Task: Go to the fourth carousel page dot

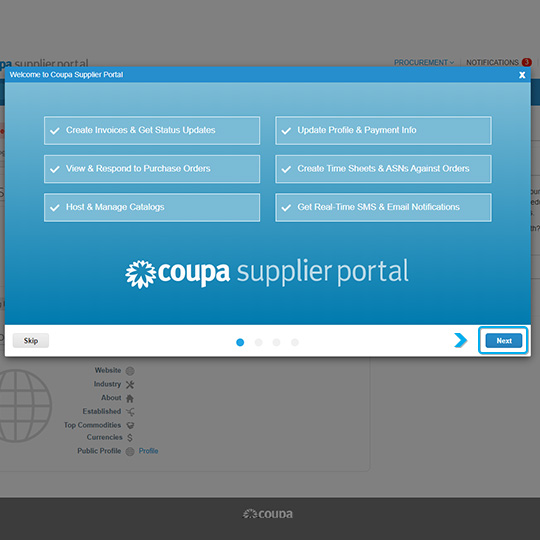Action: pos(295,342)
